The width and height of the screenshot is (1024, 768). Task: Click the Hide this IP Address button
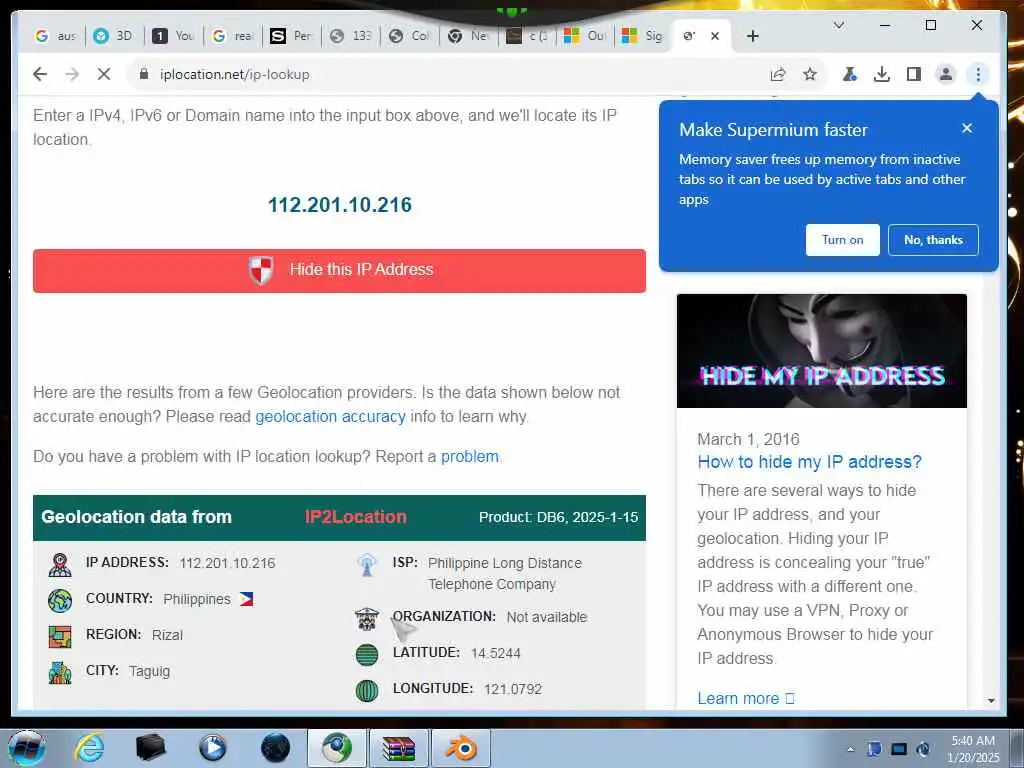tap(340, 270)
